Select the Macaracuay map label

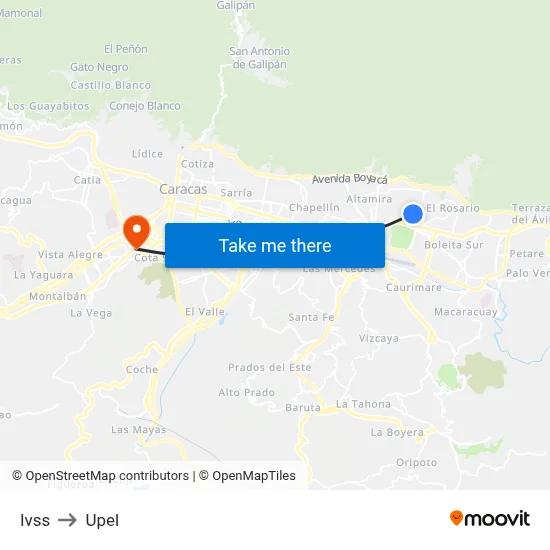(465, 311)
